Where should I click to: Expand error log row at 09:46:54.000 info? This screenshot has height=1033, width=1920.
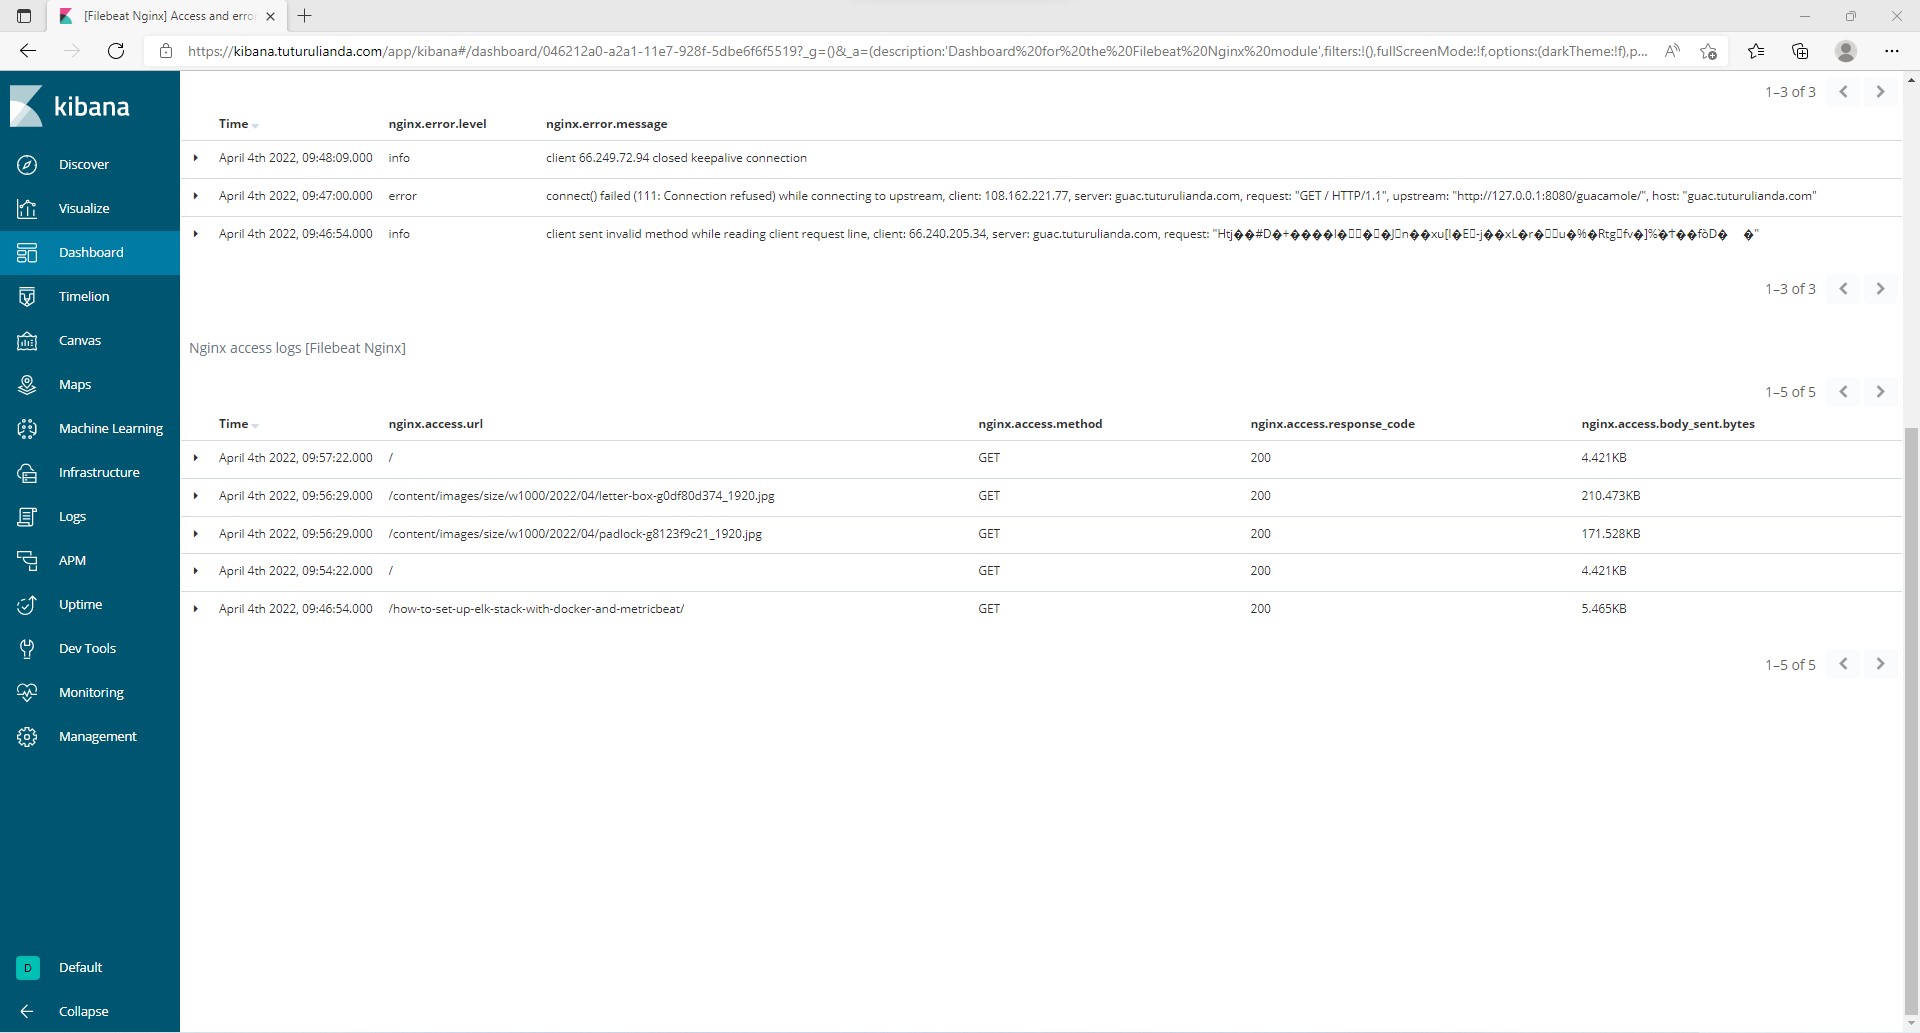[x=196, y=234]
